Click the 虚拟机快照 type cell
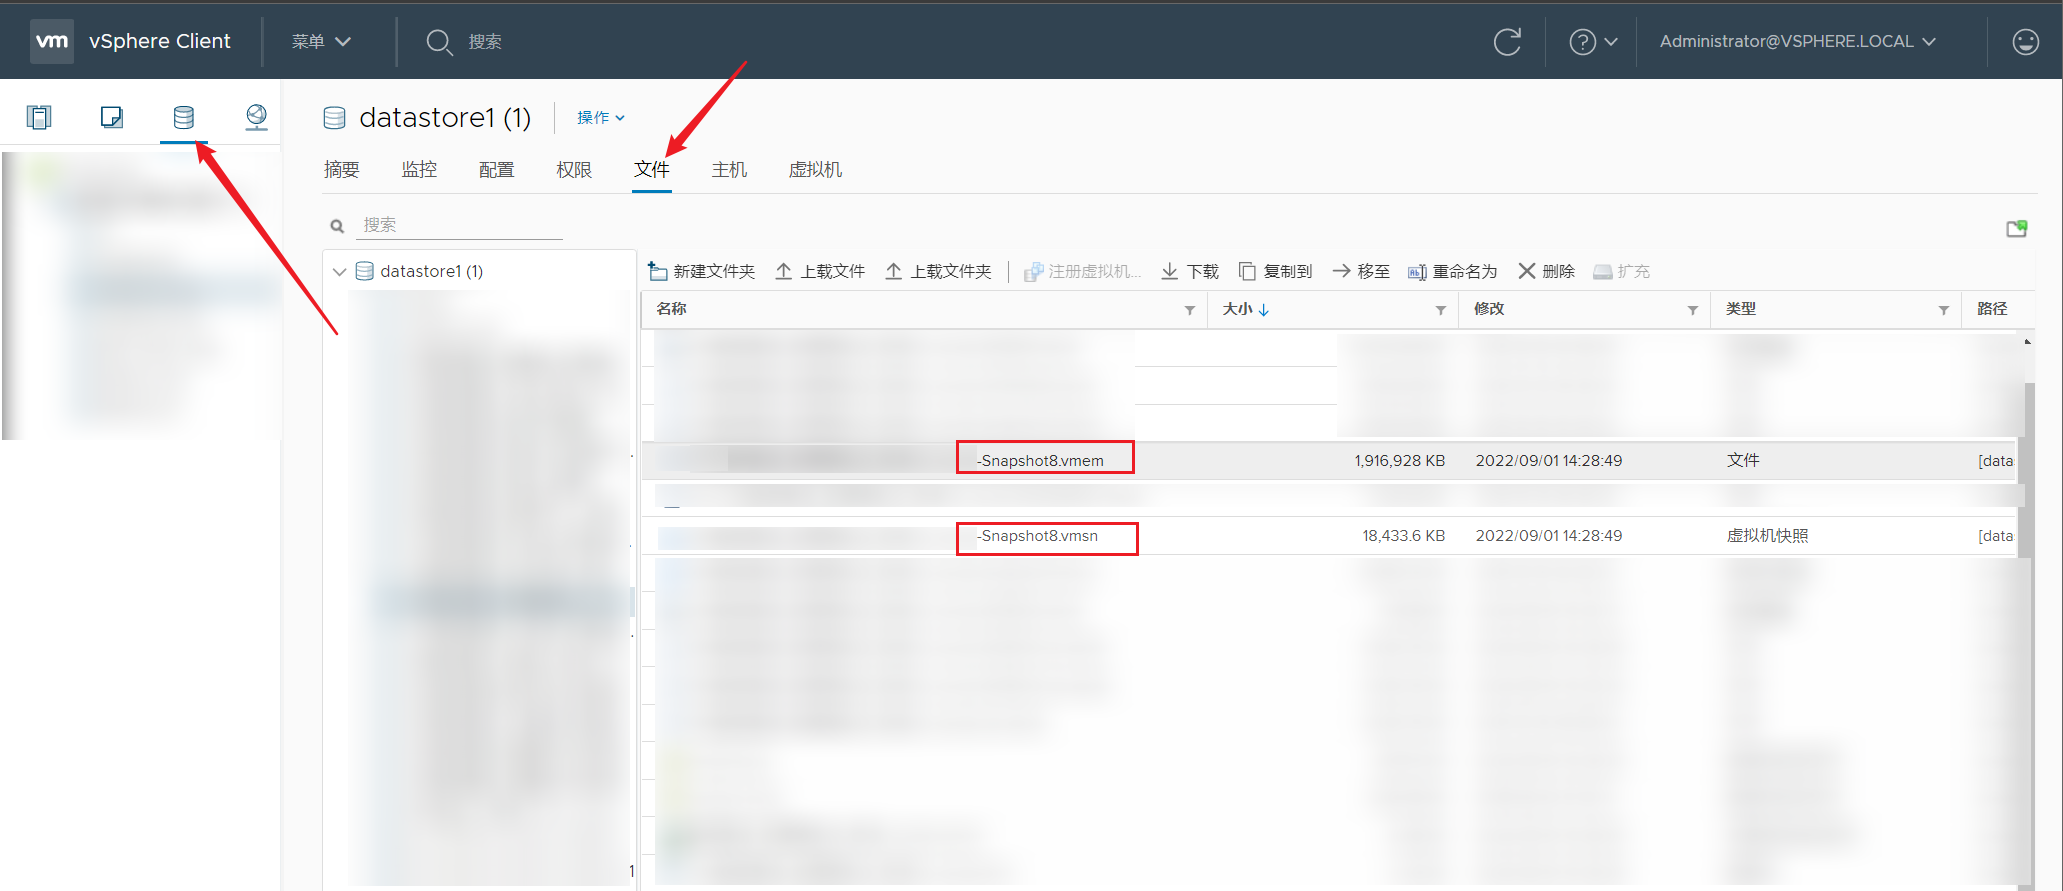This screenshot has height=891, width=2063. 1767,536
